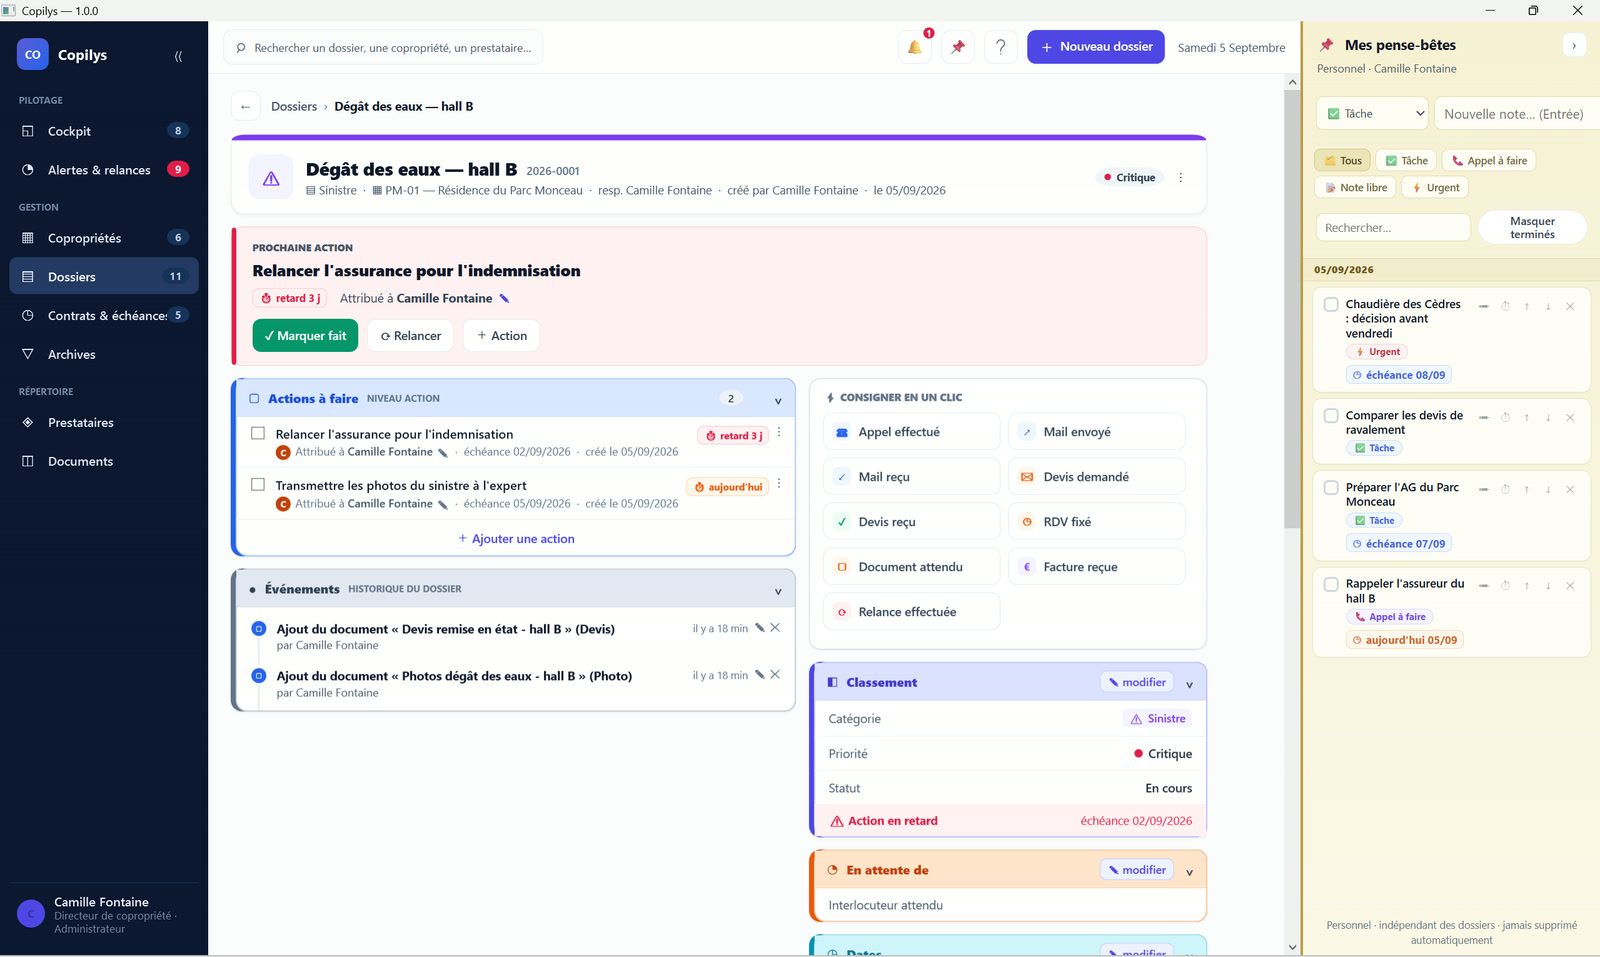Image resolution: width=1600 pixels, height=957 pixels.
Task: Edit the assignee pencil next to Camille Fontaine in Prochaine action
Action: click(504, 298)
